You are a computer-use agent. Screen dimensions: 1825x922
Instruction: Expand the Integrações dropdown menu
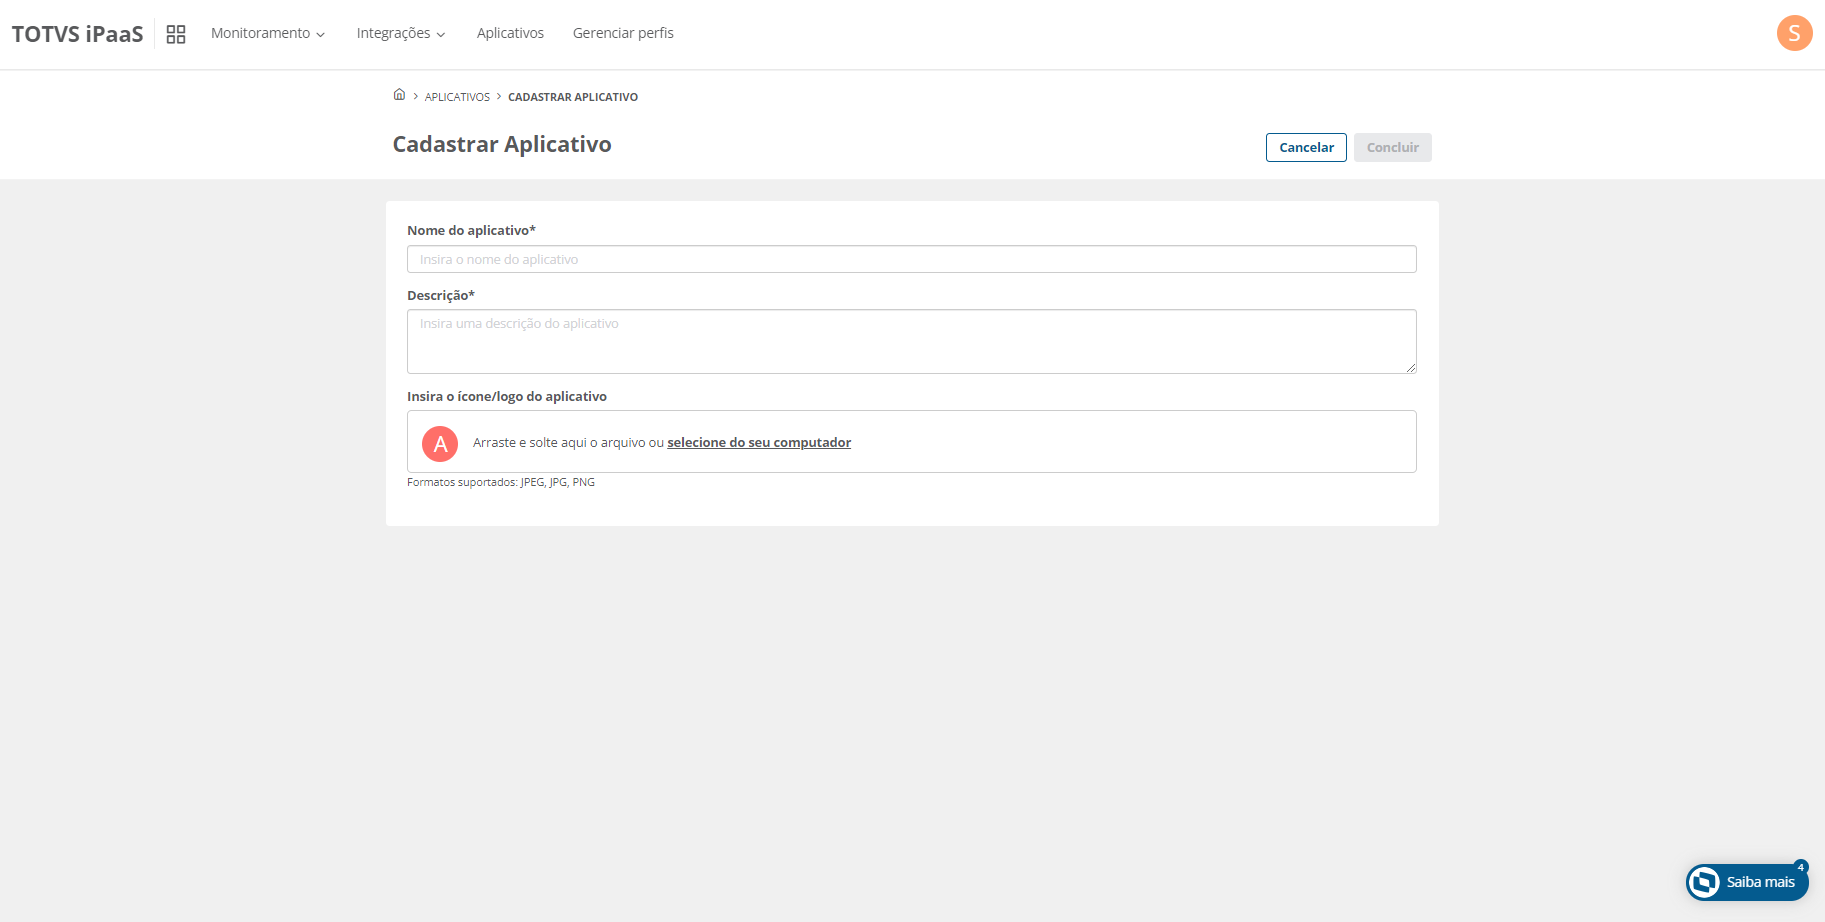[x=401, y=33]
